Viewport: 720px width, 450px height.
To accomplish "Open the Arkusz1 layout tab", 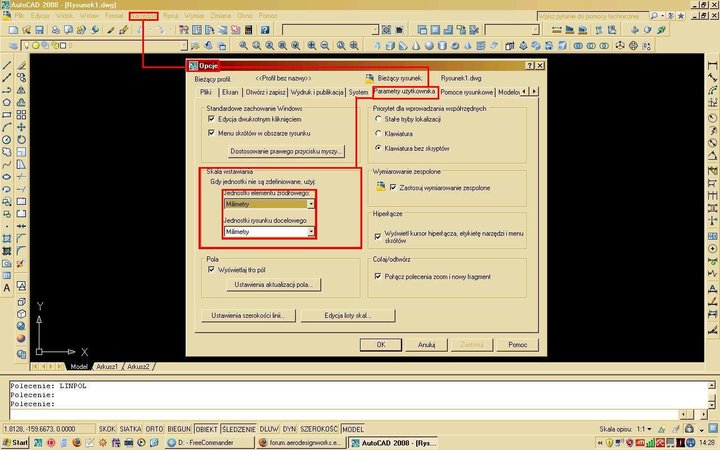I will click(x=107, y=366).
